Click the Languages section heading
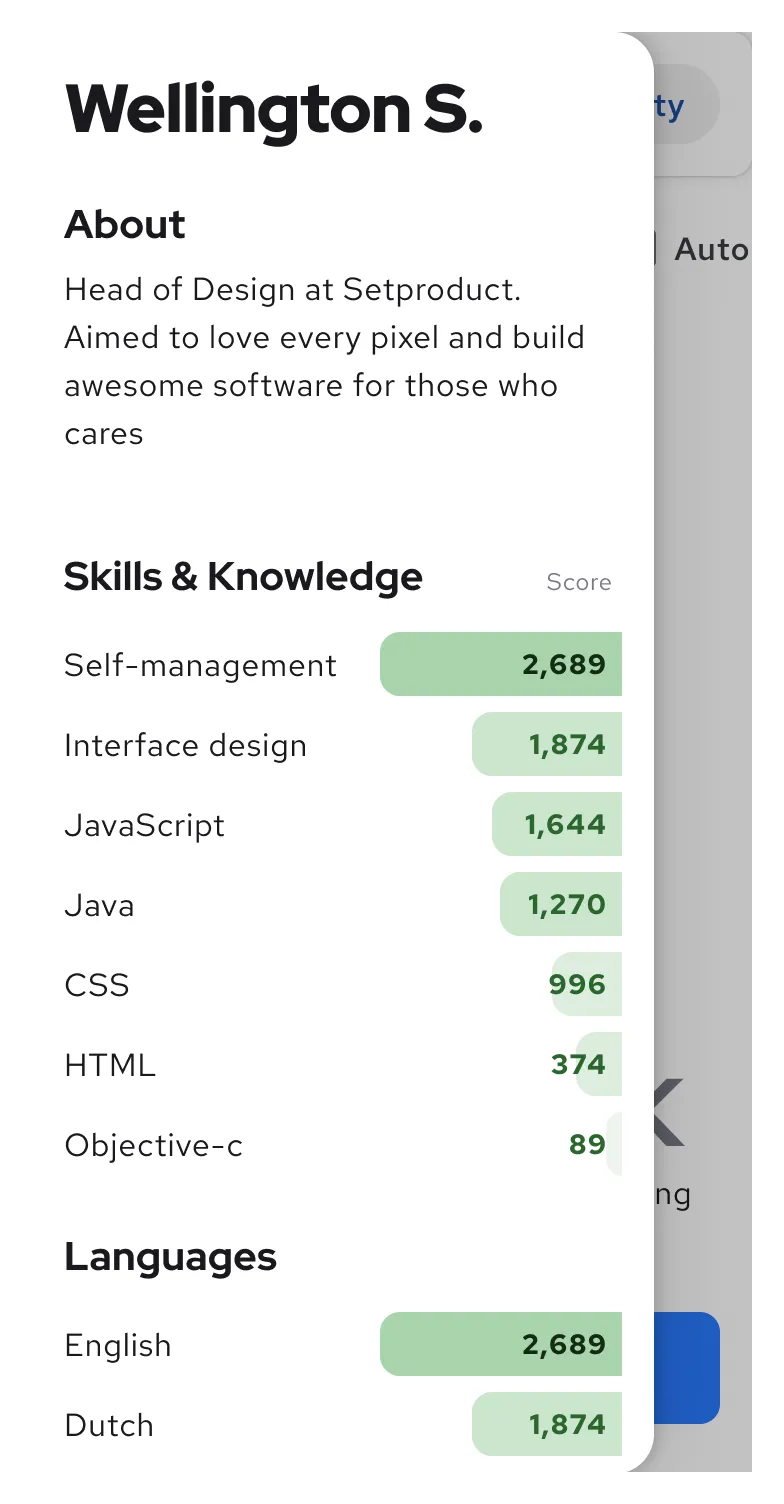This screenshot has width=784, height=1504. pos(170,1257)
